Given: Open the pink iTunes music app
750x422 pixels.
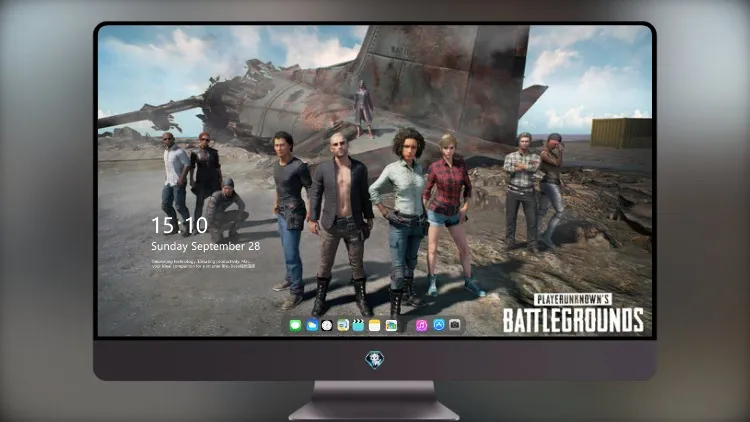Looking at the screenshot, I should 421,325.
